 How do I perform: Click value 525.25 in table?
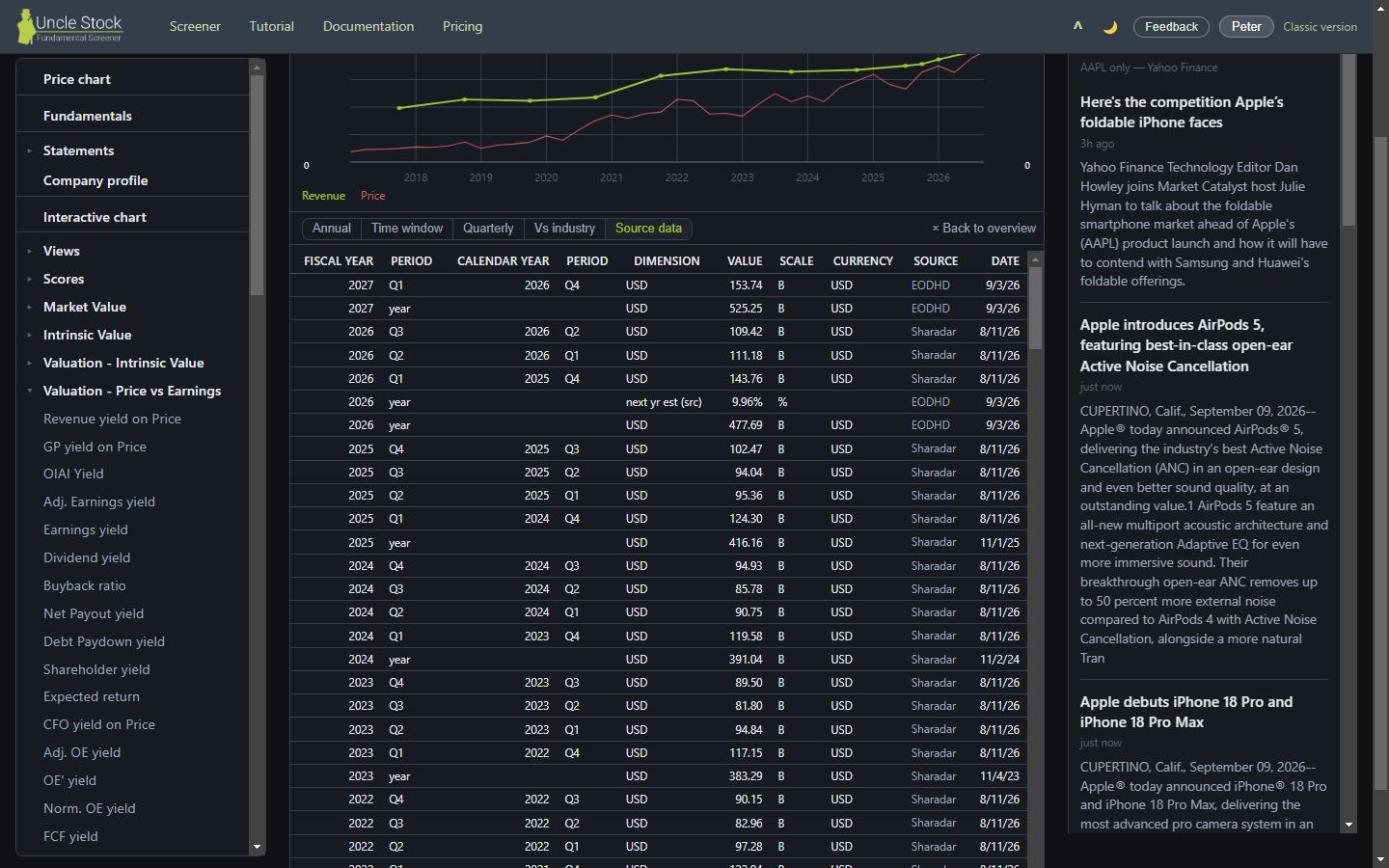746,309
